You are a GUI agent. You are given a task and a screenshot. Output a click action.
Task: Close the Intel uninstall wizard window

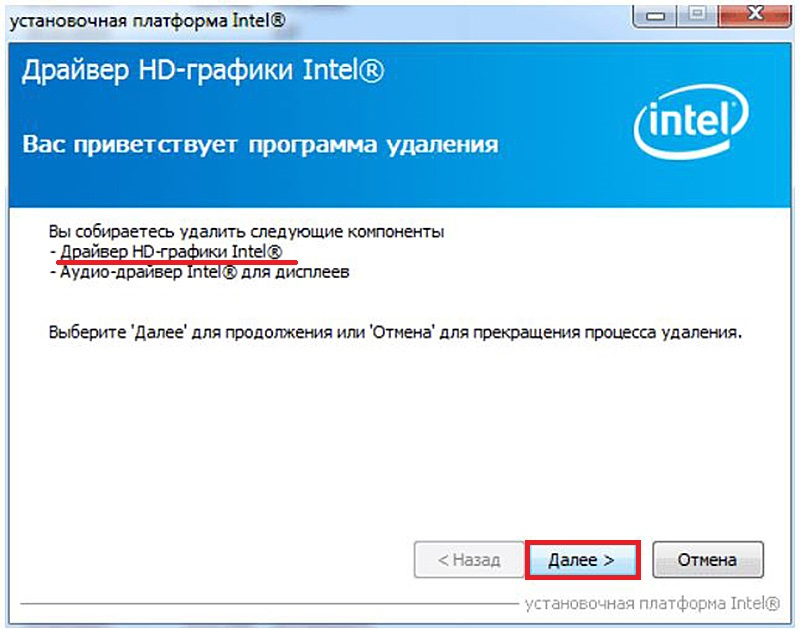pos(754,15)
